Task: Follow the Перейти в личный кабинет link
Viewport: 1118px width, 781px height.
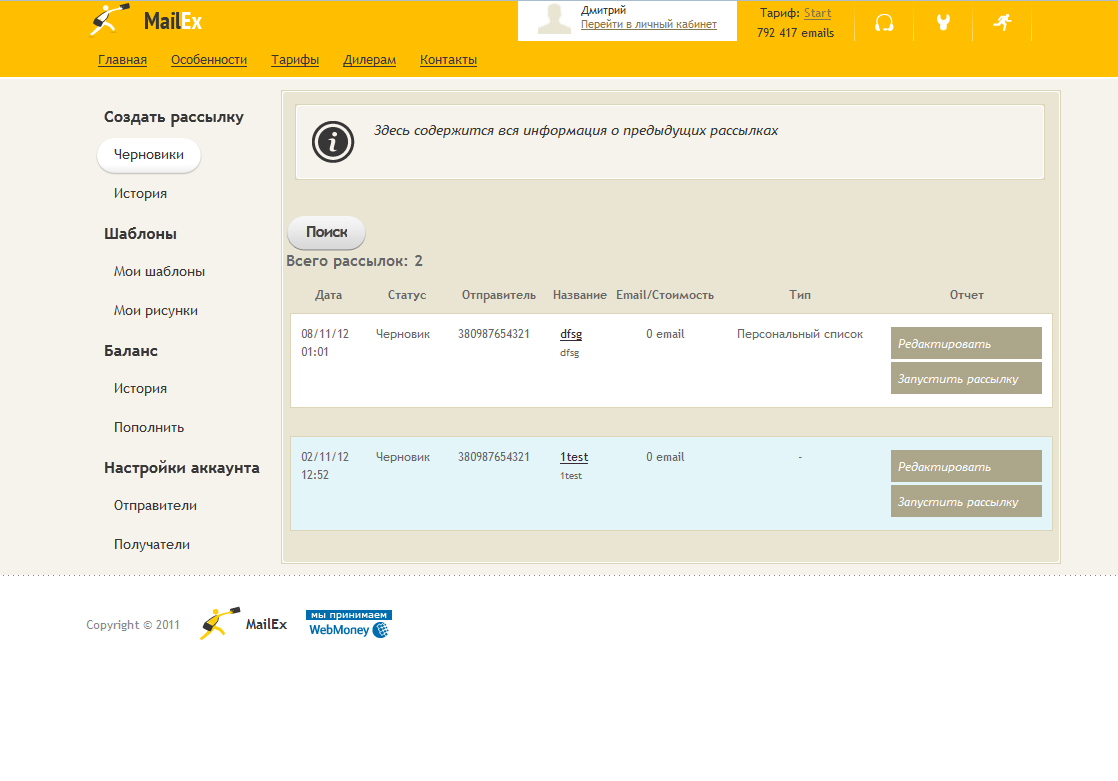Action: coord(649,25)
